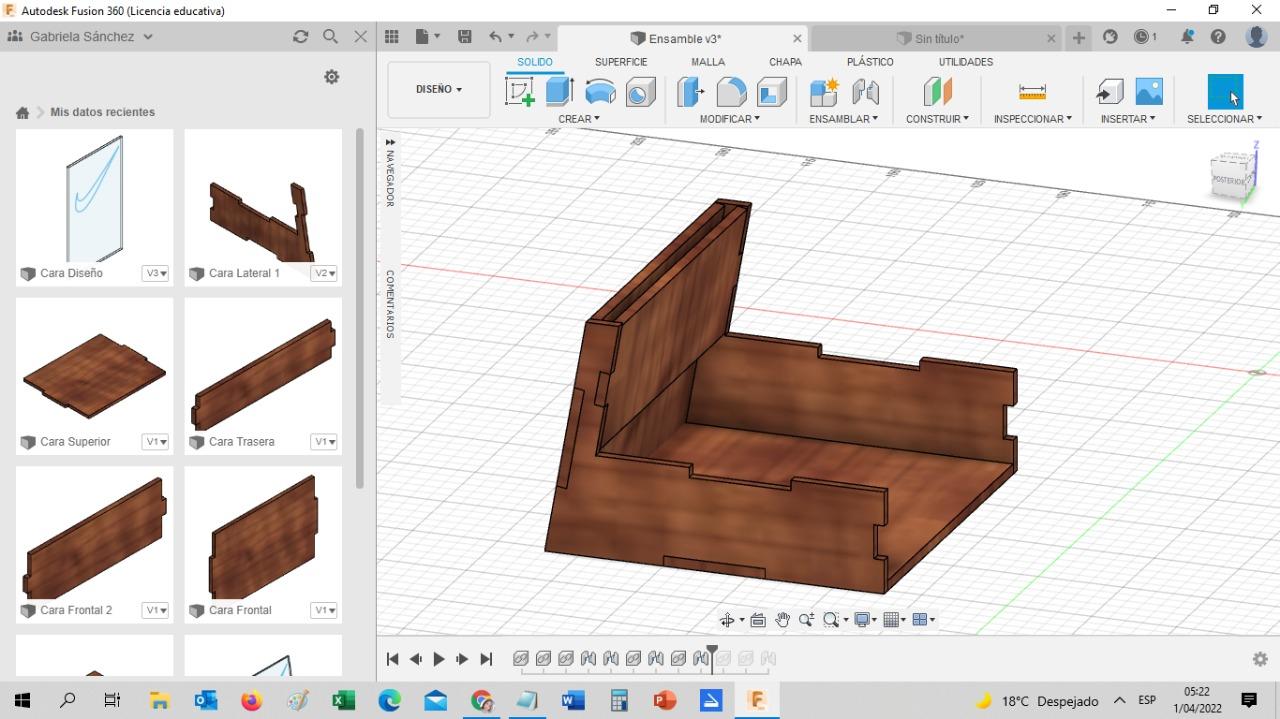This screenshot has height=719, width=1280.
Task: Open the Cara Diseño V3 version dropdown
Action: tap(155, 273)
